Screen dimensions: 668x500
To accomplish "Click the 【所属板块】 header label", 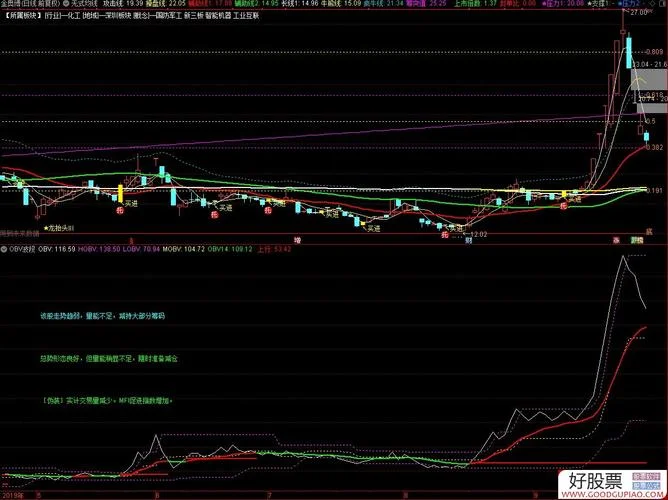I will [23, 16].
